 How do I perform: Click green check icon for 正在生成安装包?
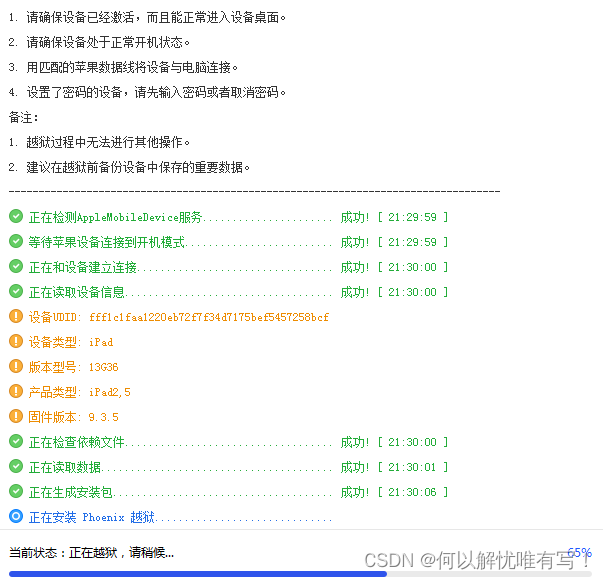tap(16, 491)
